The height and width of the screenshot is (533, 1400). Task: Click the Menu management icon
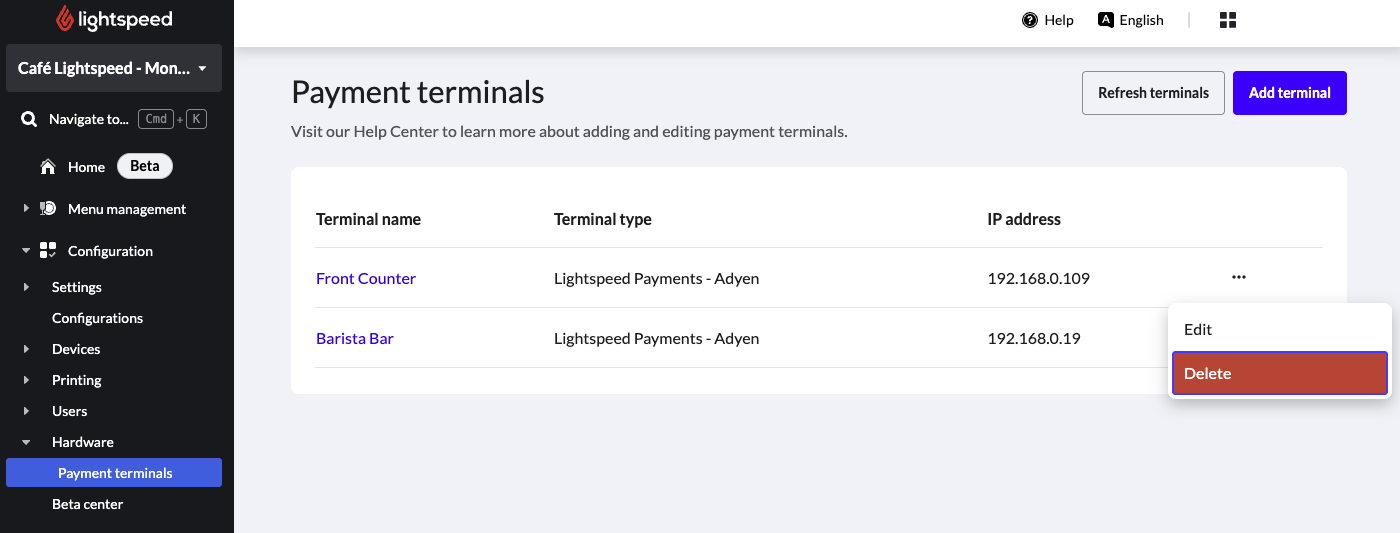coord(48,209)
